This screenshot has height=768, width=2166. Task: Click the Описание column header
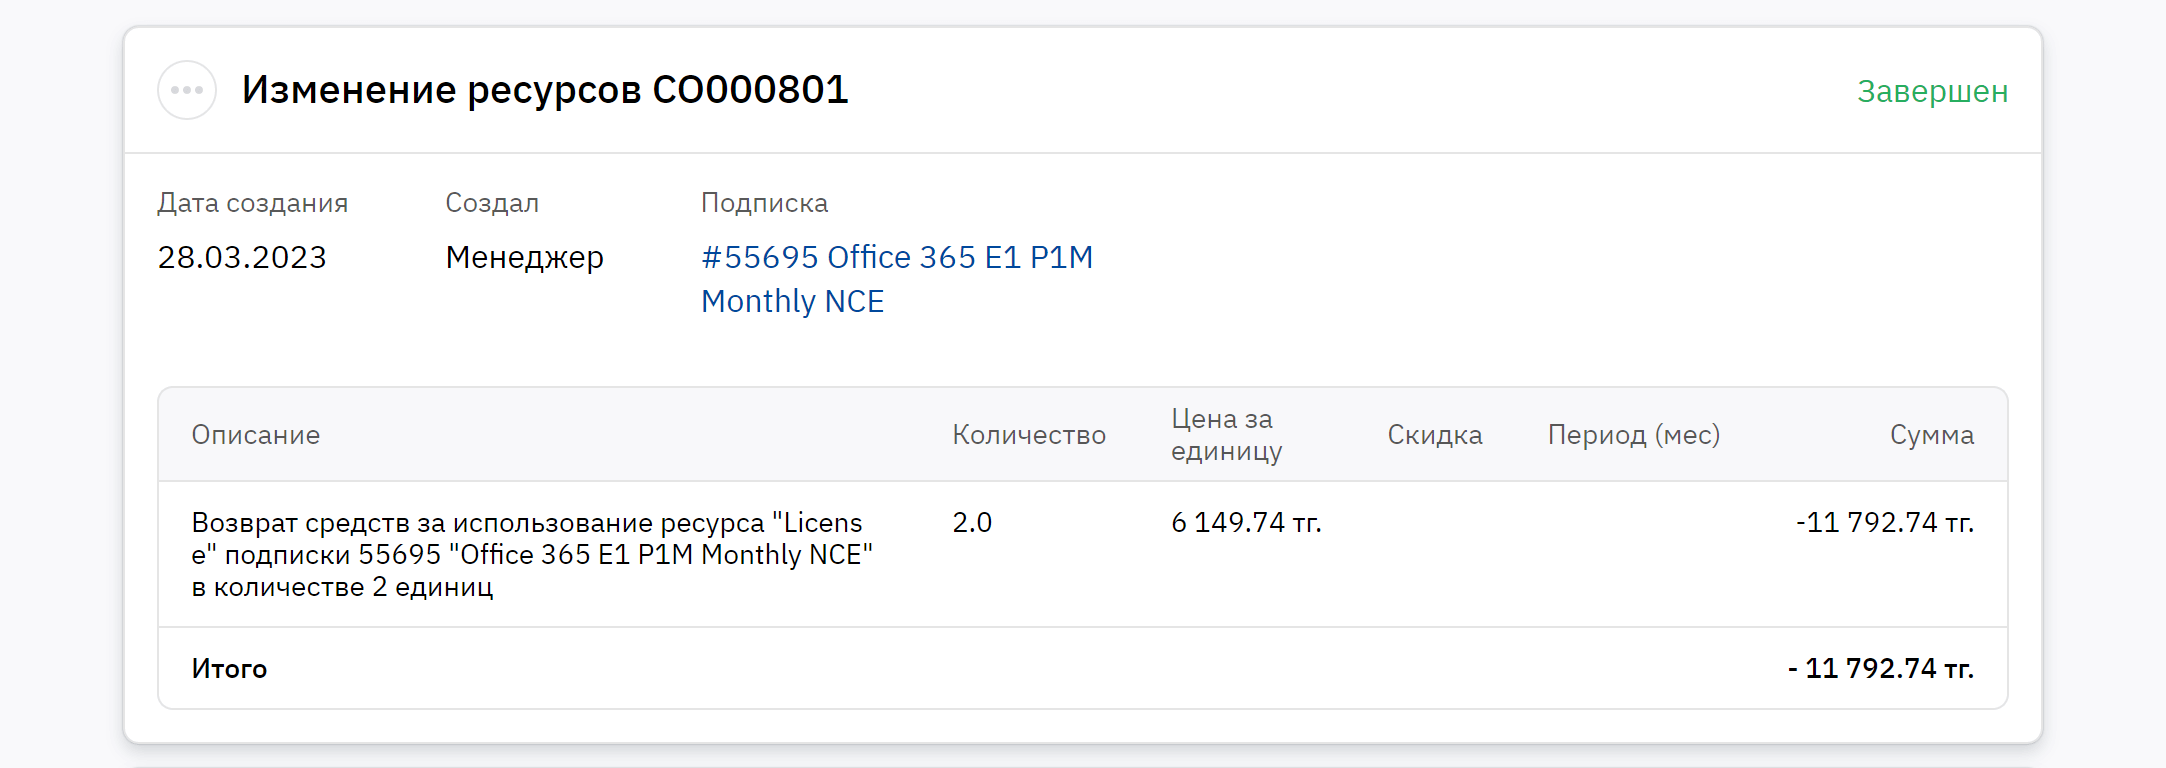coord(256,435)
